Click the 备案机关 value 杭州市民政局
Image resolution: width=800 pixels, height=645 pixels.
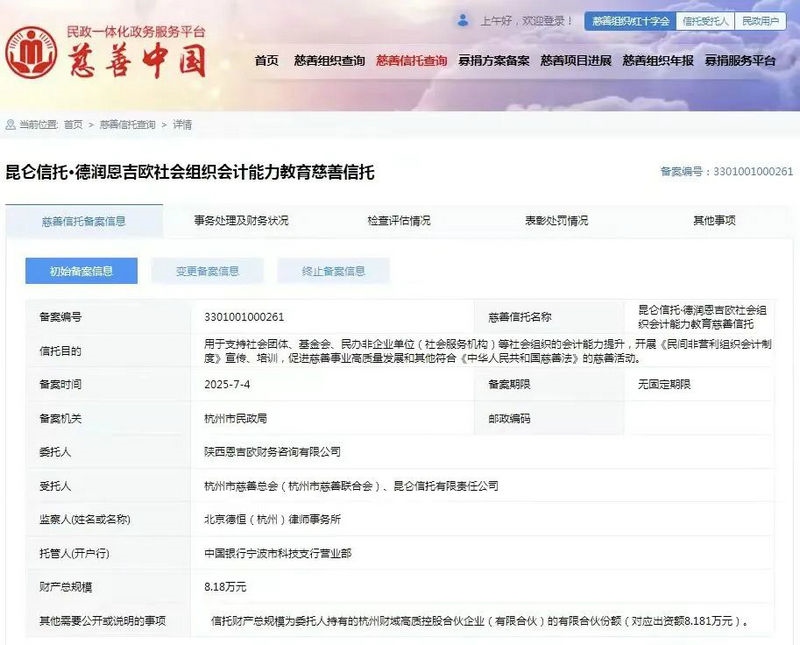235,418
